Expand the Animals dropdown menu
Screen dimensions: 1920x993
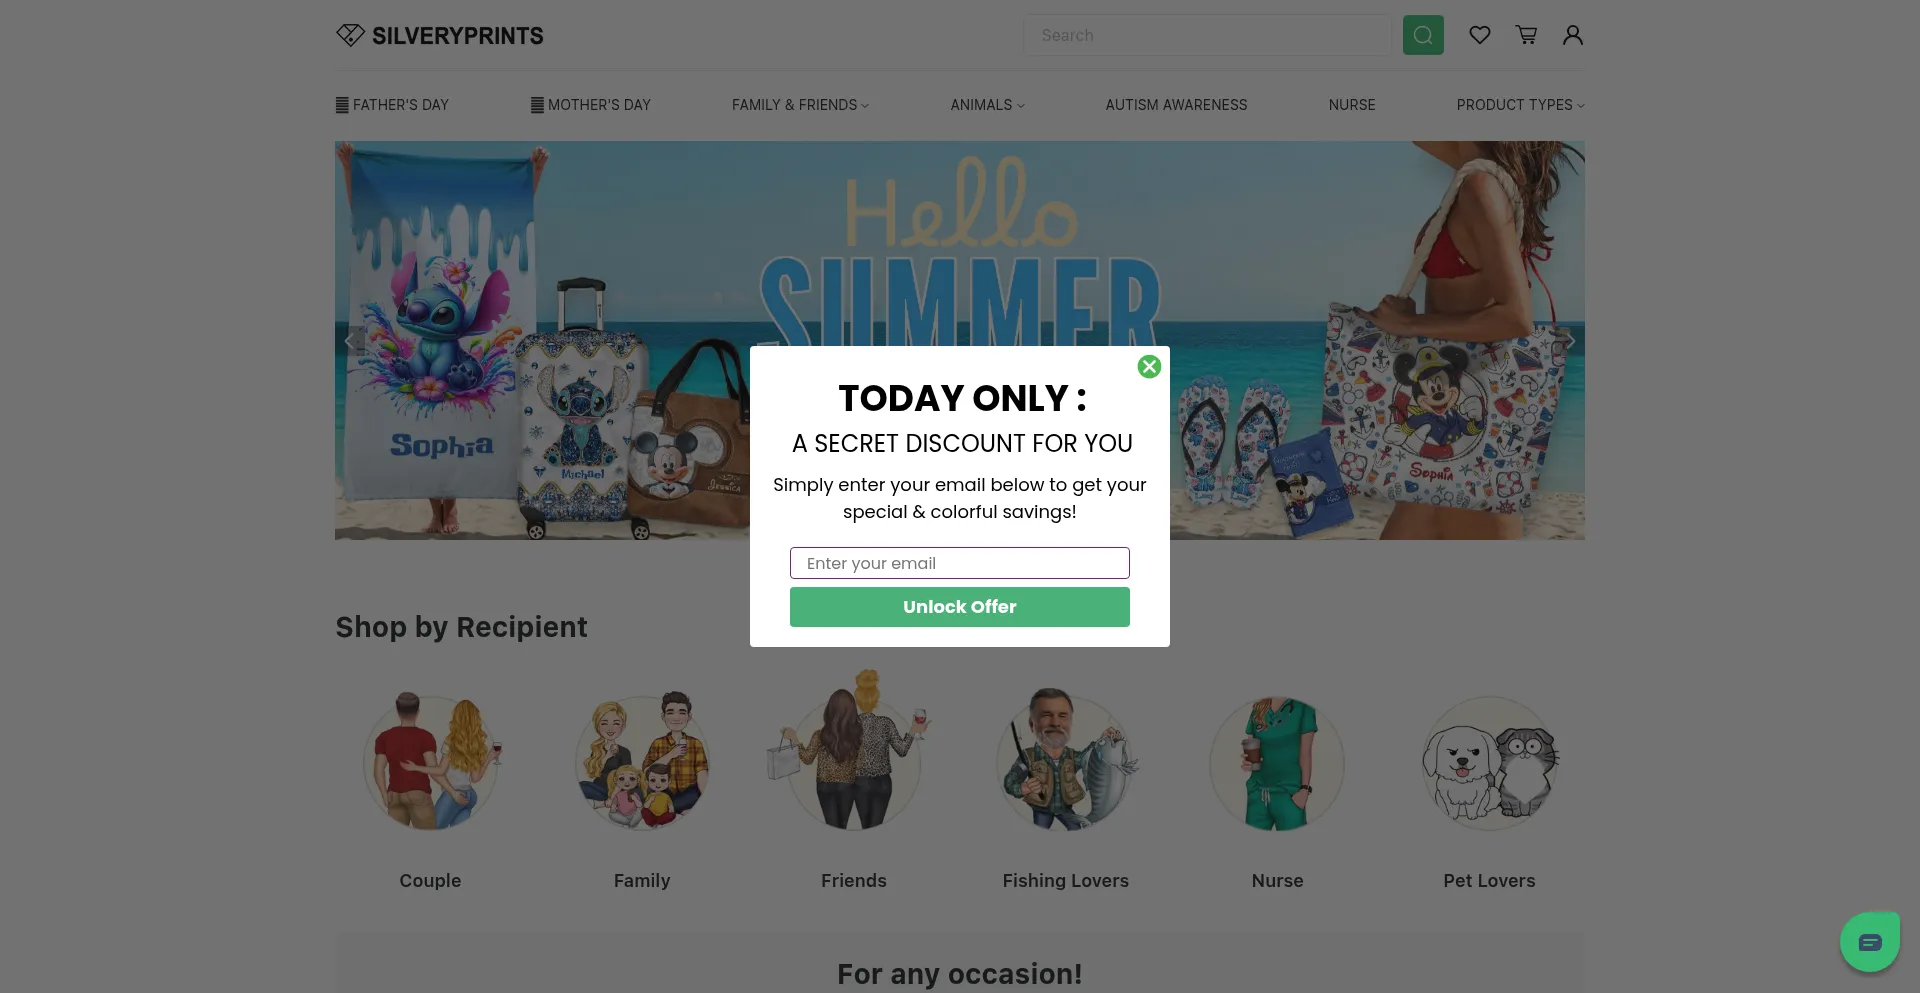[x=987, y=105]
